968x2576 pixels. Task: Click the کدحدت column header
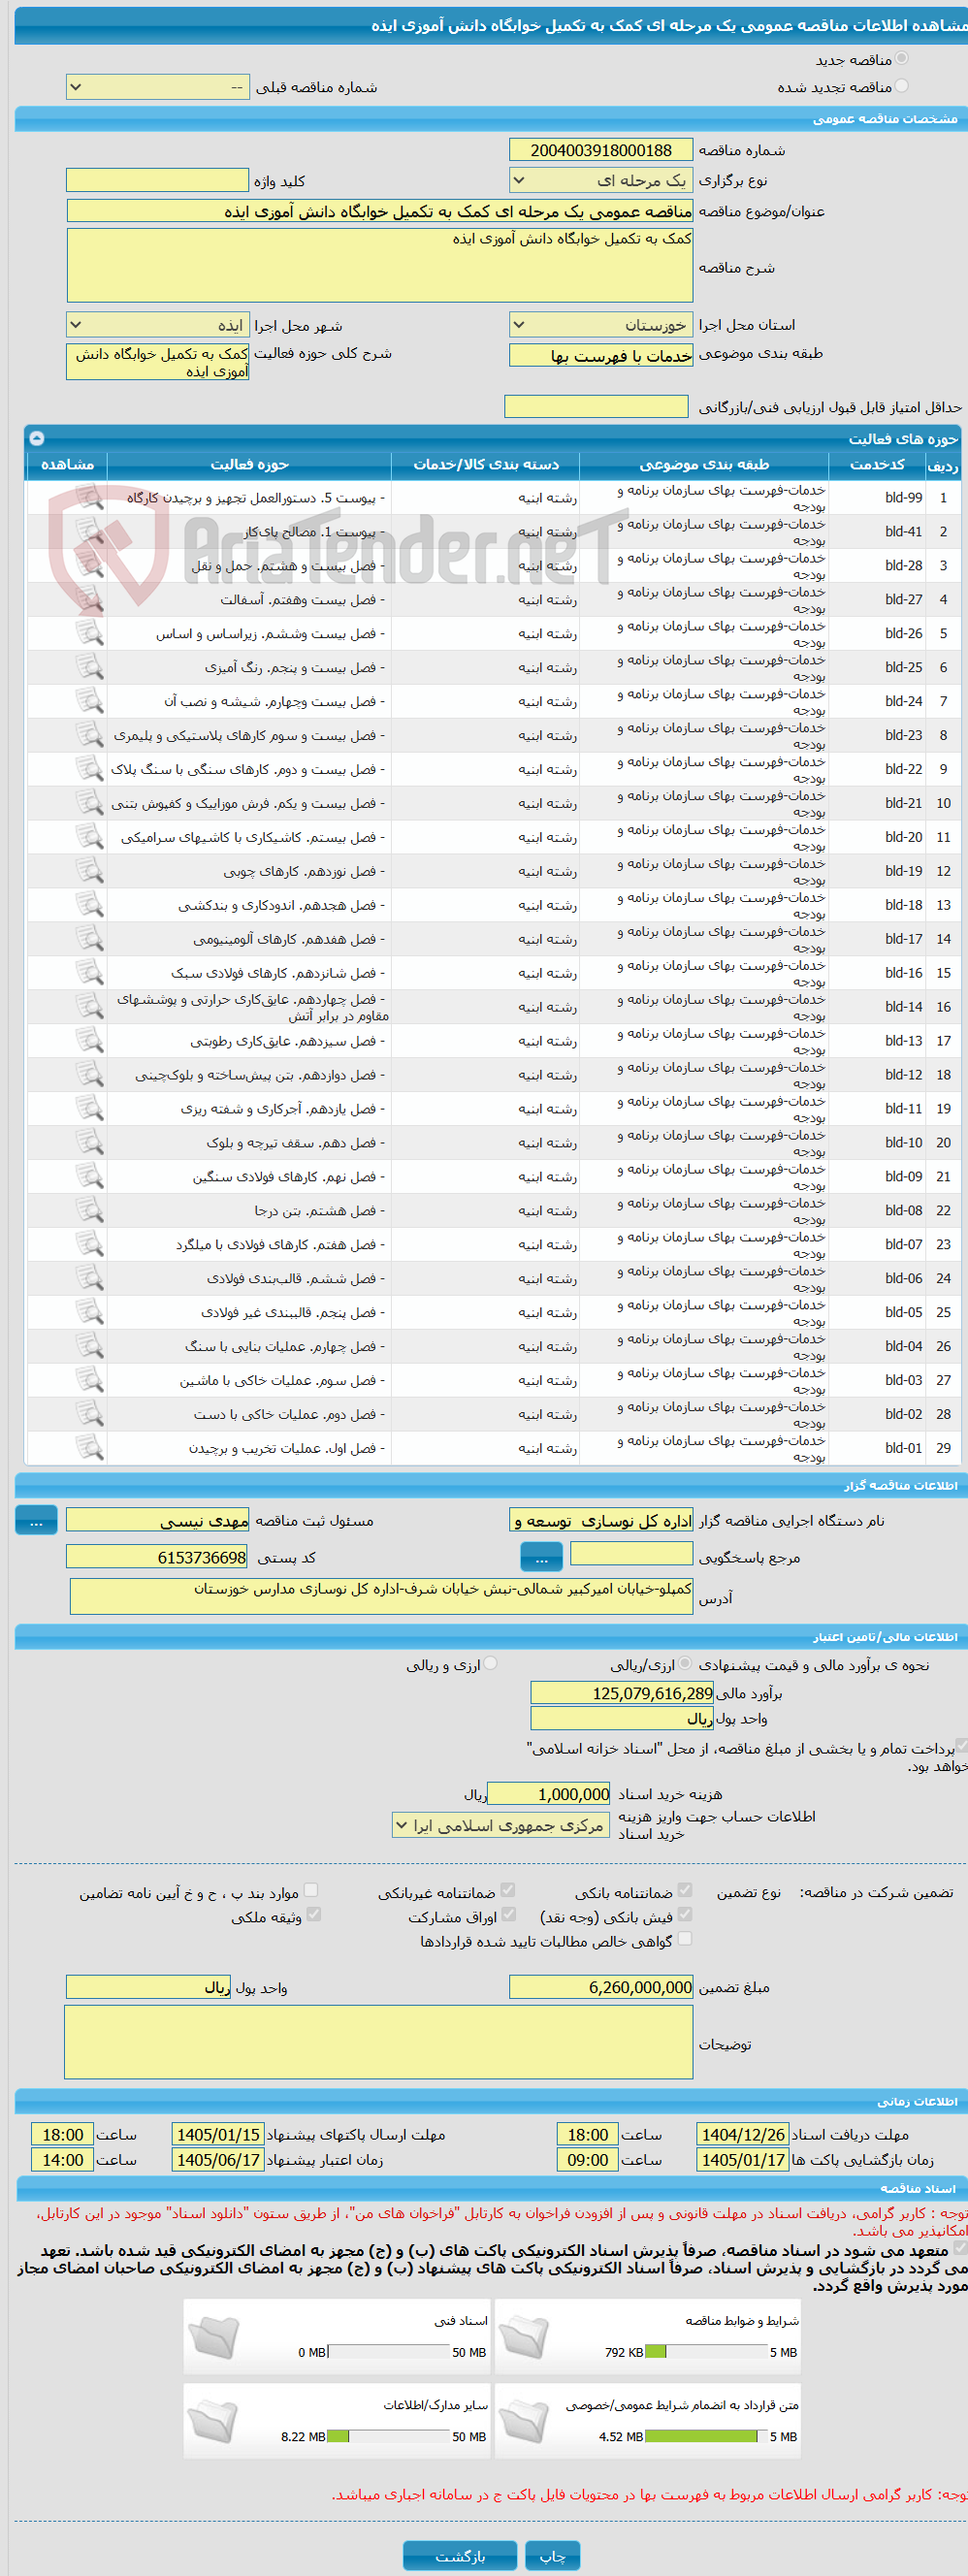click(877, 464)
